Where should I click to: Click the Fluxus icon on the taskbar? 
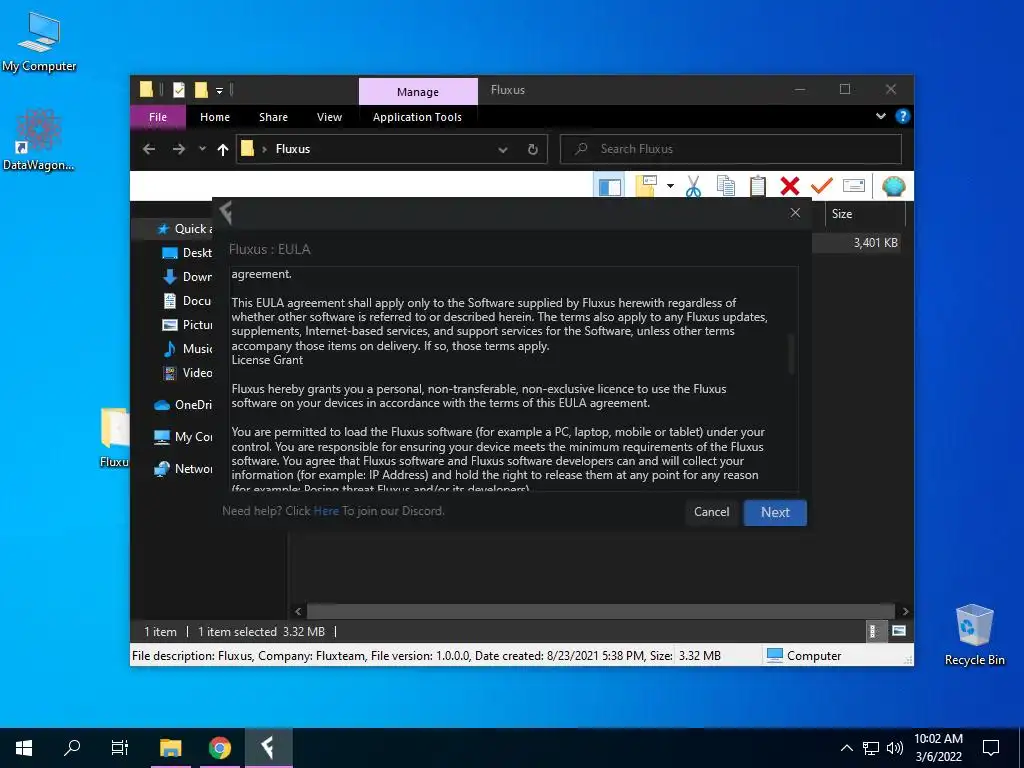point(268,748)
